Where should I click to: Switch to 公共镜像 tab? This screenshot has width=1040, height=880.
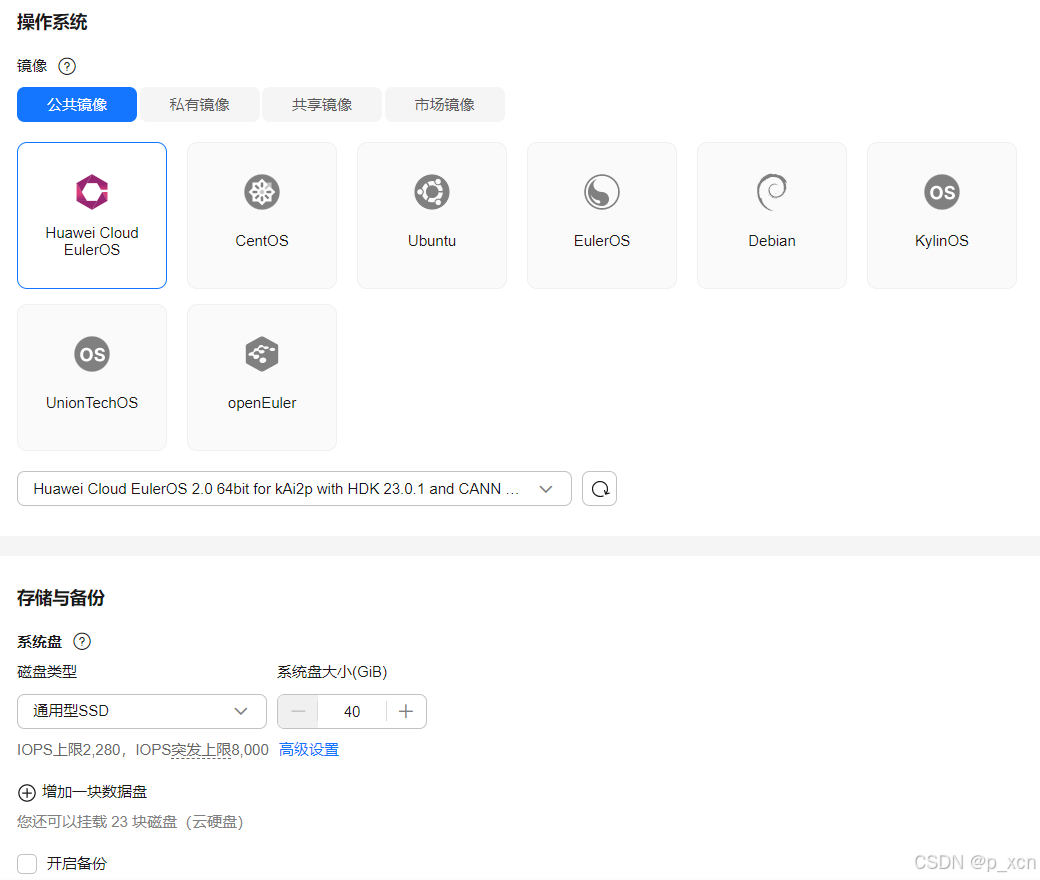point(77,105)
